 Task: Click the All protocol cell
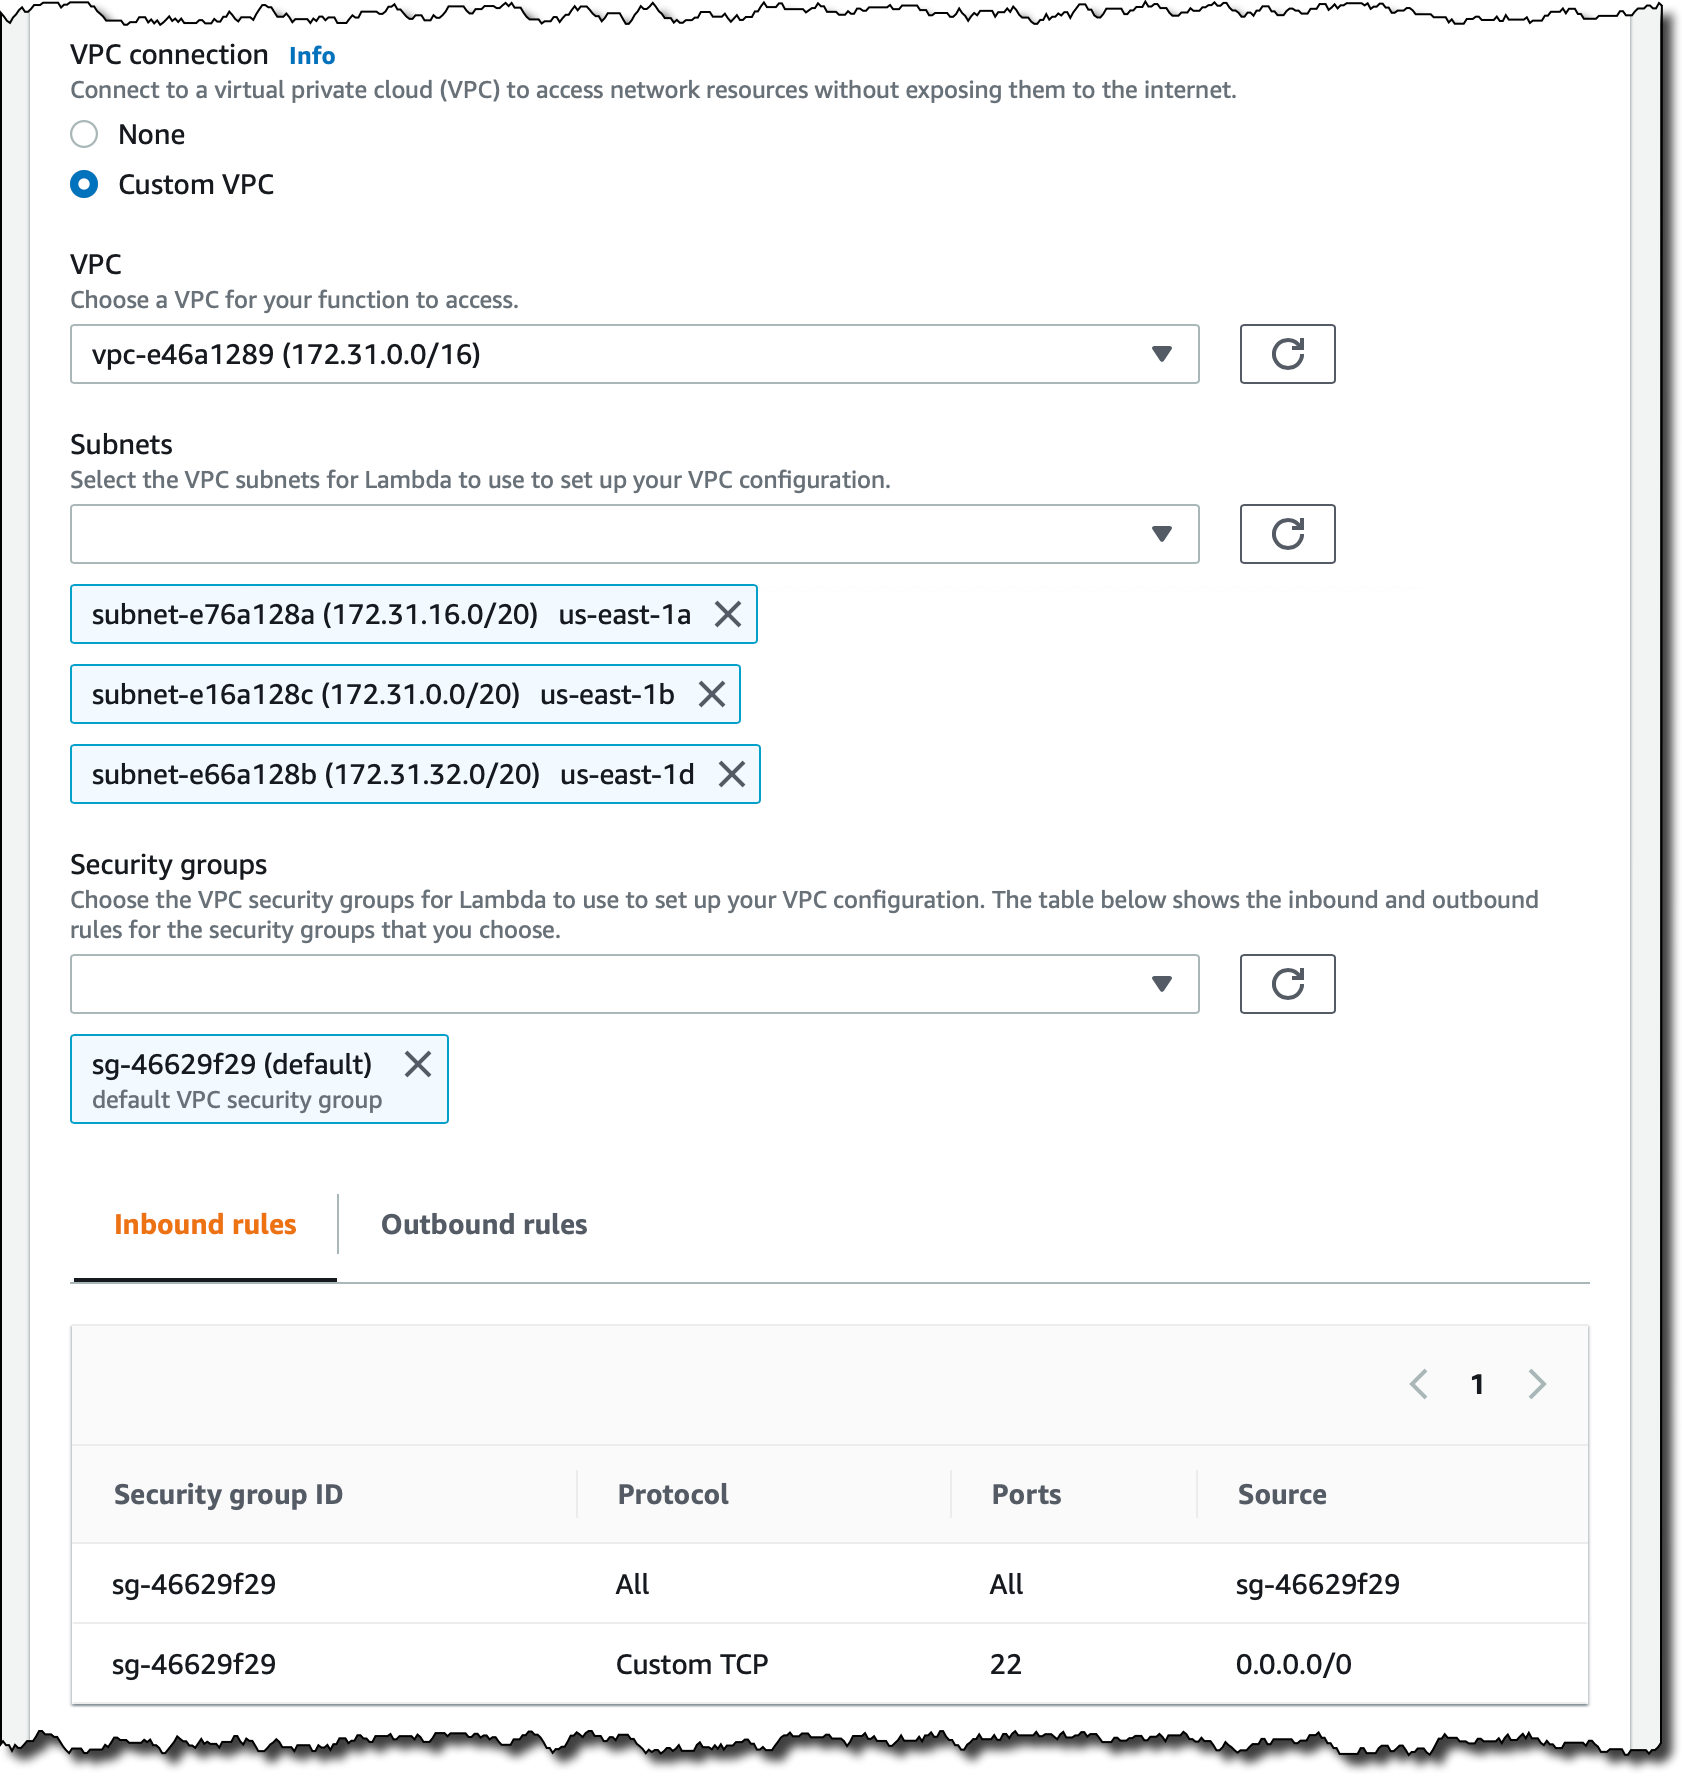pos(632,1584)
